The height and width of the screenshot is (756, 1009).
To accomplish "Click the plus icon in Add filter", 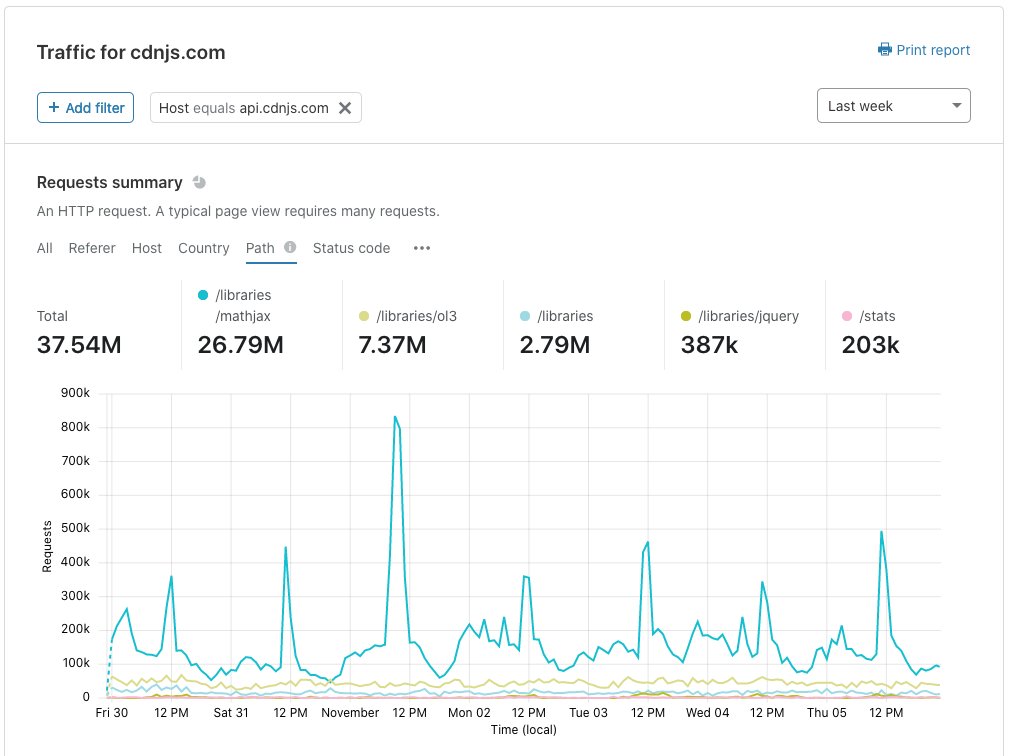I will pos(54,107).
